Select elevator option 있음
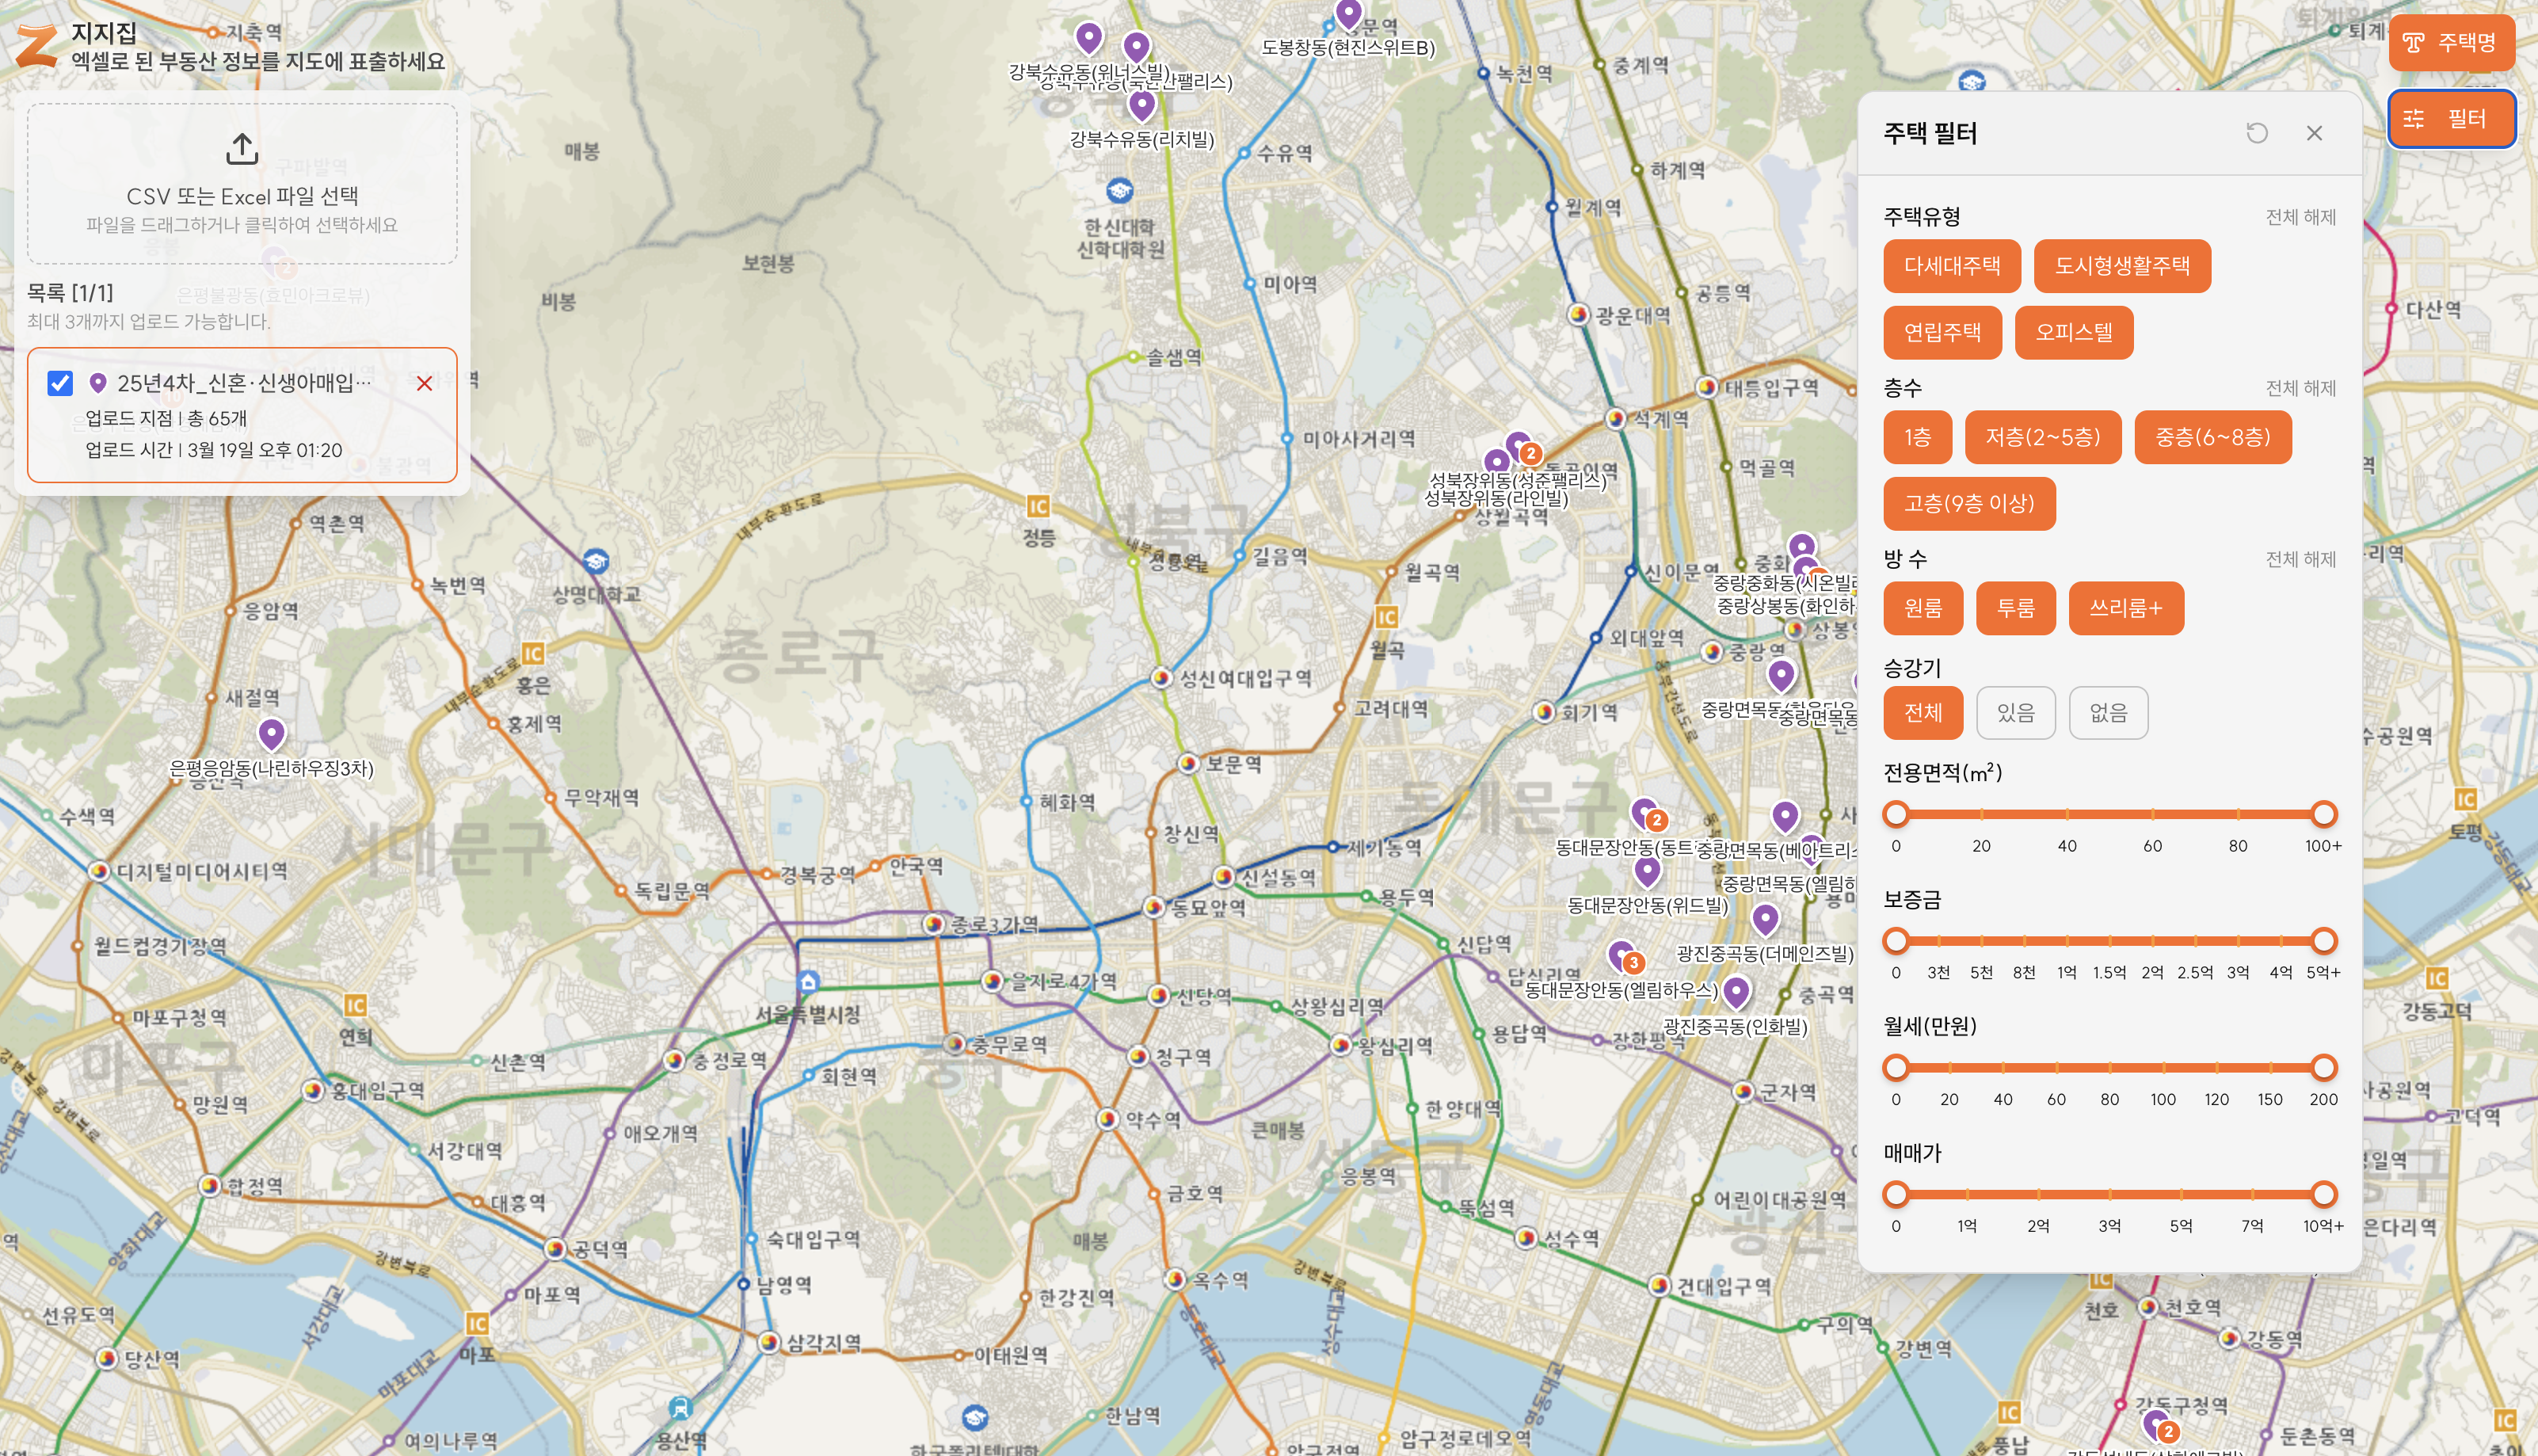Viewport: 2538px width, 1456px height. (x=2015, y=712)
